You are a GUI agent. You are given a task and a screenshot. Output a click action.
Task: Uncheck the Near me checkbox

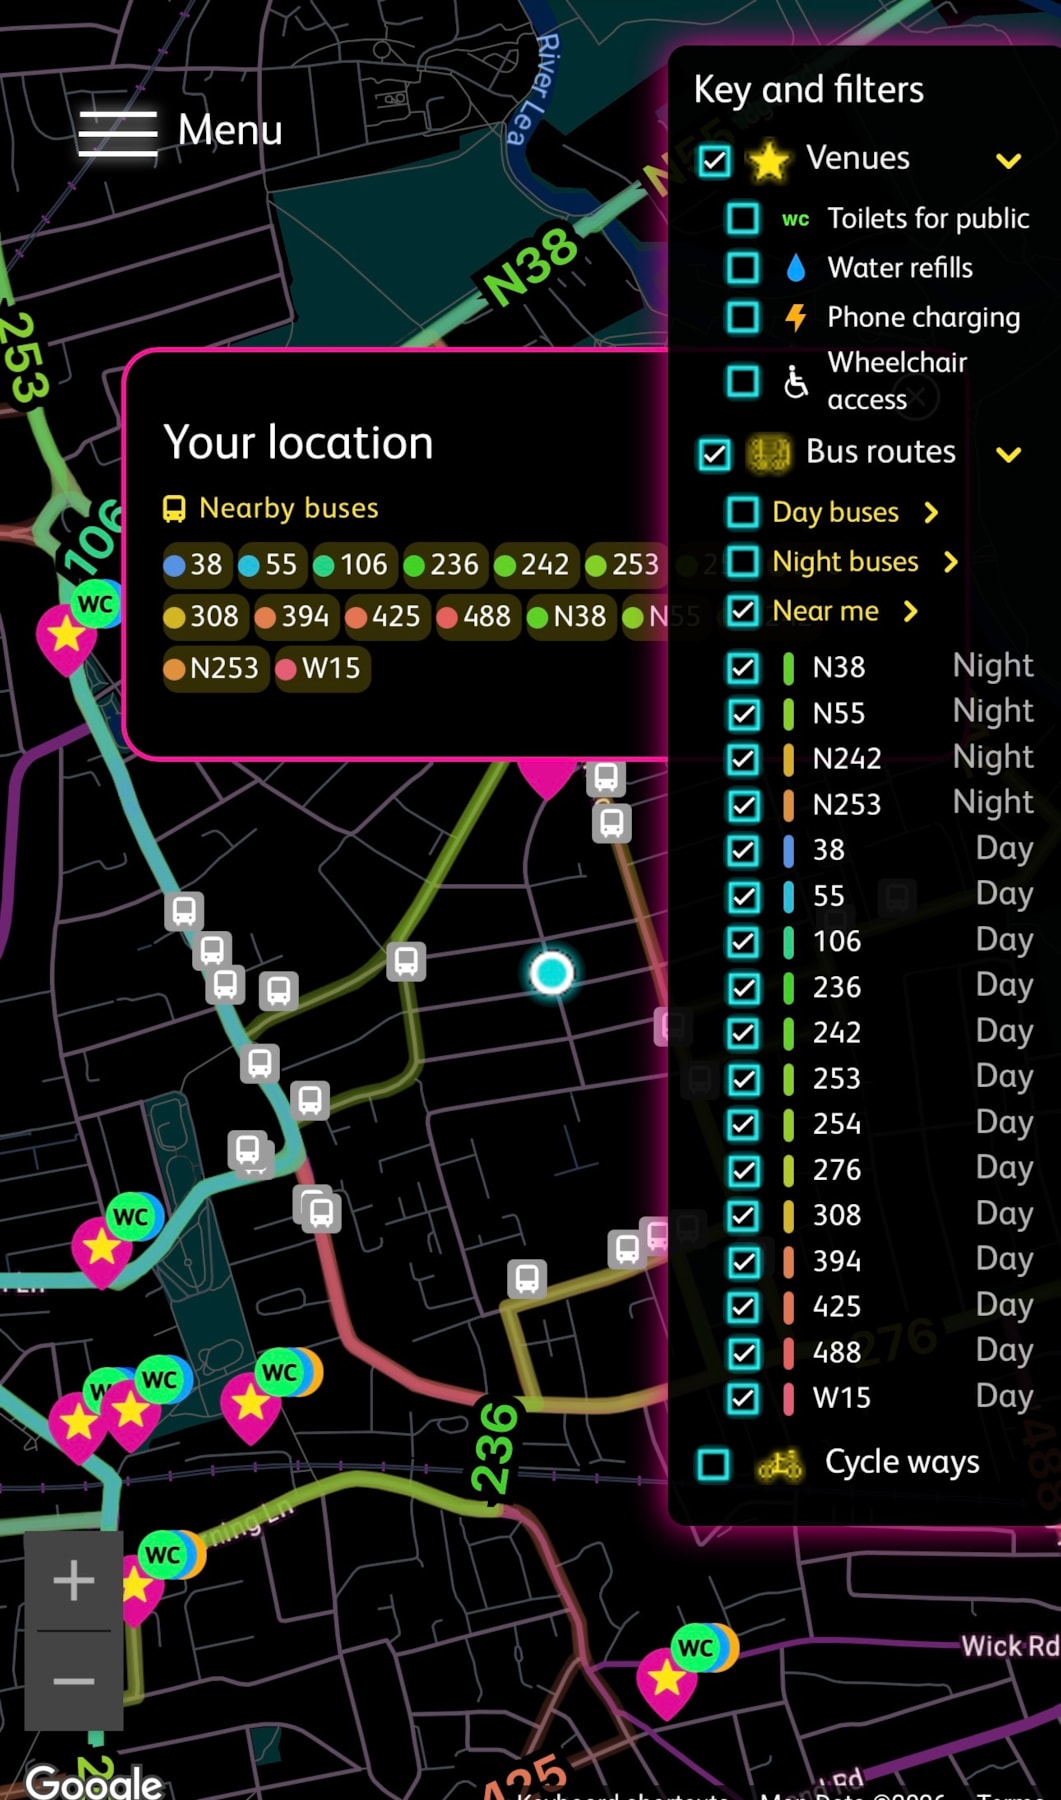coord(742,611)
